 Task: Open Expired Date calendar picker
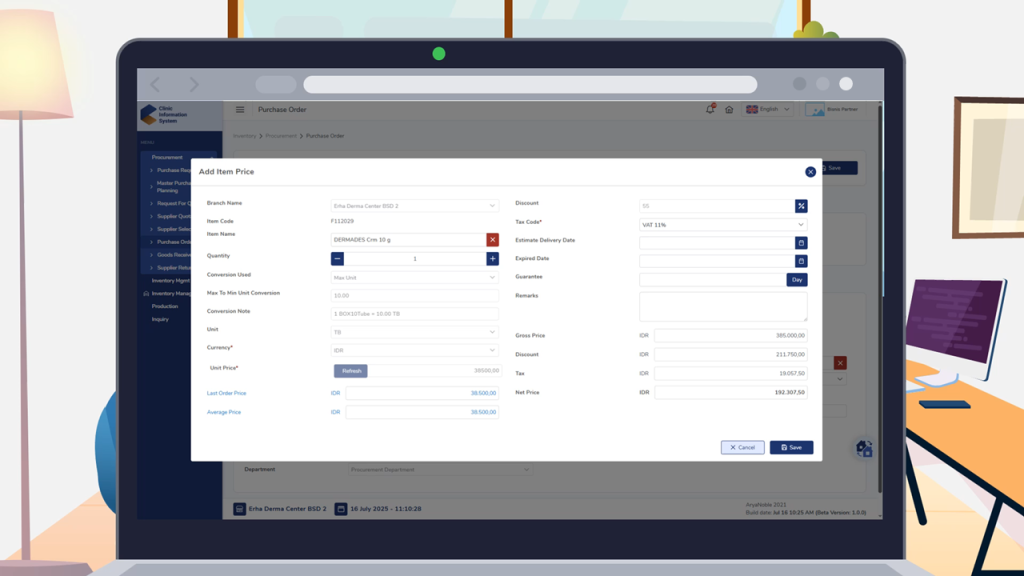pyautogui.click(x=801, y=261)
